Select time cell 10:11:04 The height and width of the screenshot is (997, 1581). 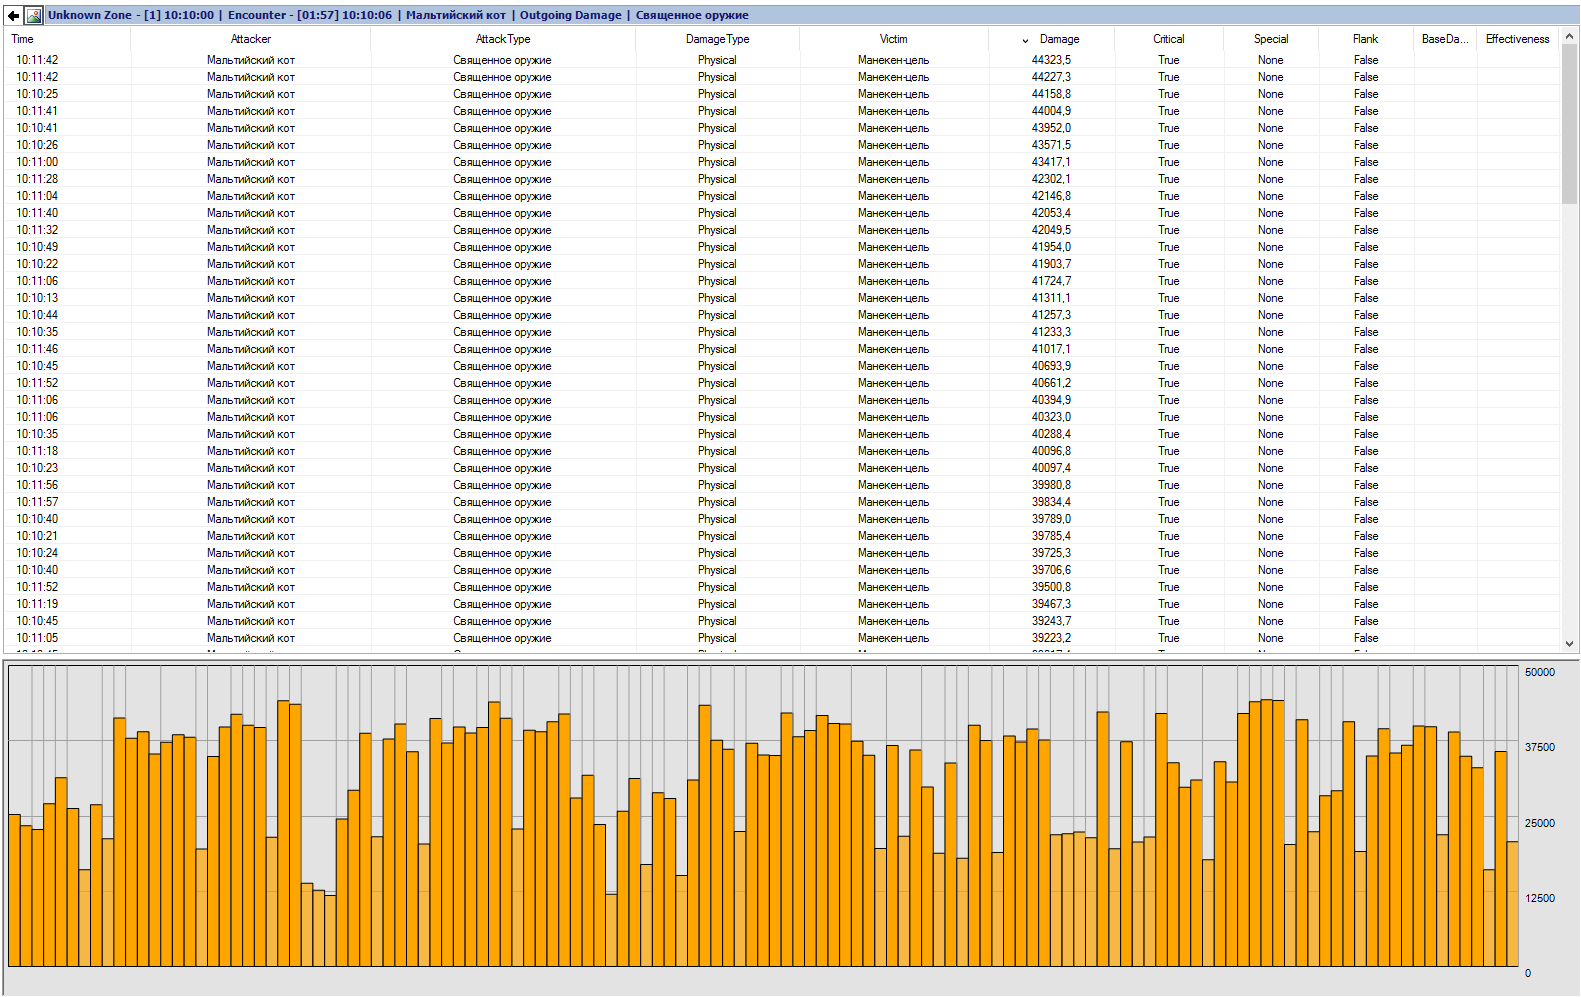click(37, 196)
